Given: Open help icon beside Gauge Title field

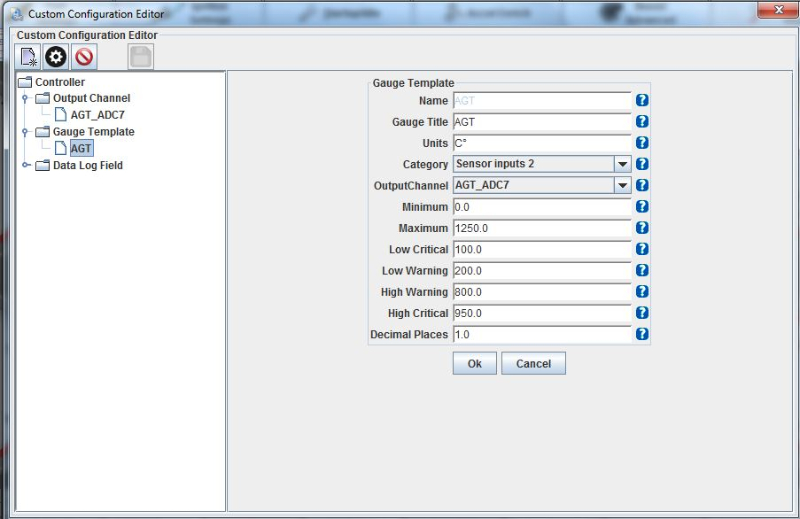Looking at the screenshot, I should point(643,122).
